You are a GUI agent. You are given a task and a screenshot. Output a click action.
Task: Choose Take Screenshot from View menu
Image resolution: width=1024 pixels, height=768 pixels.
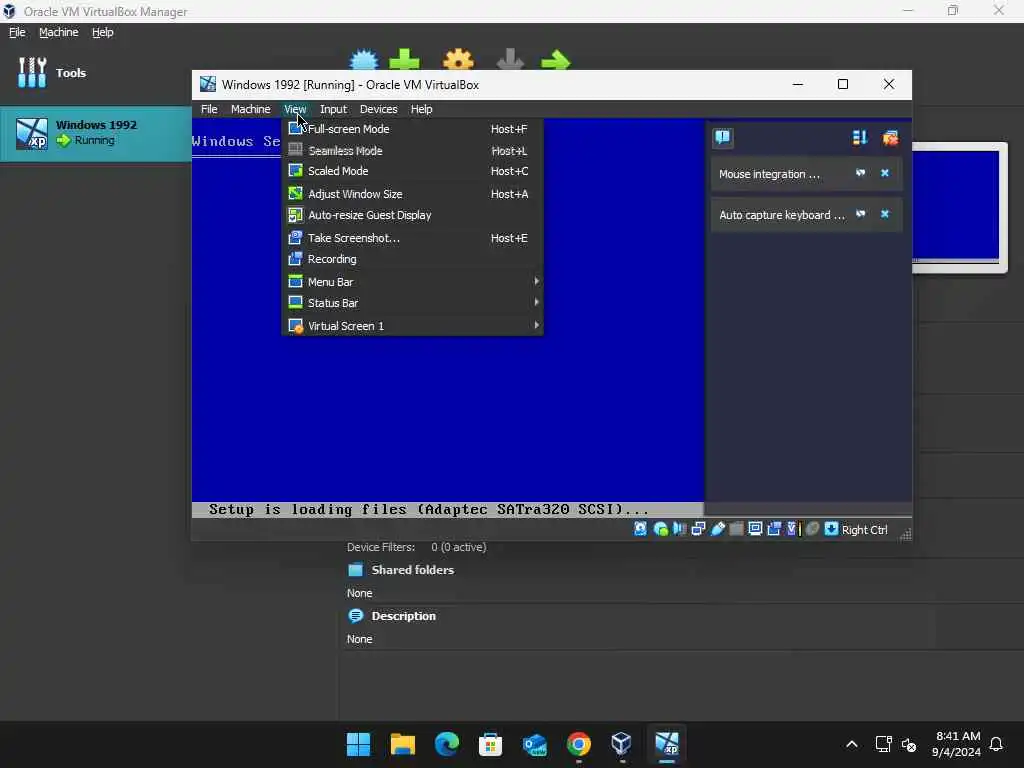point(412,238)
